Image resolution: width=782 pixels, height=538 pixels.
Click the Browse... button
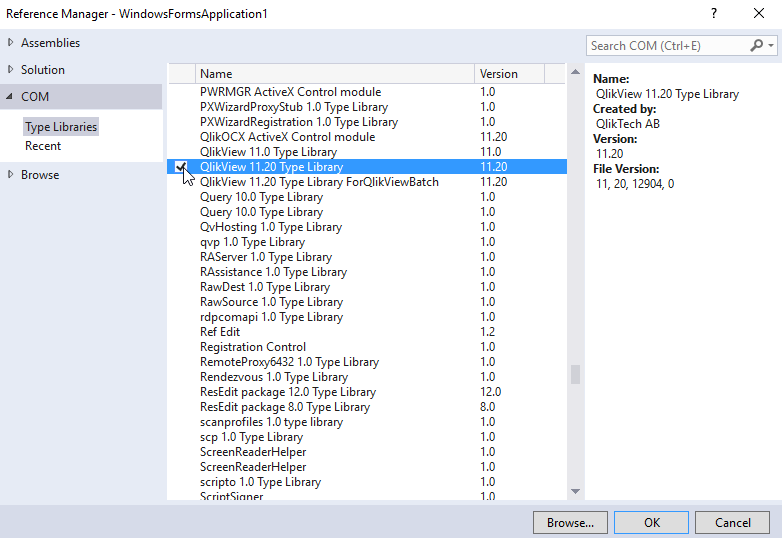tap(570, 523)
